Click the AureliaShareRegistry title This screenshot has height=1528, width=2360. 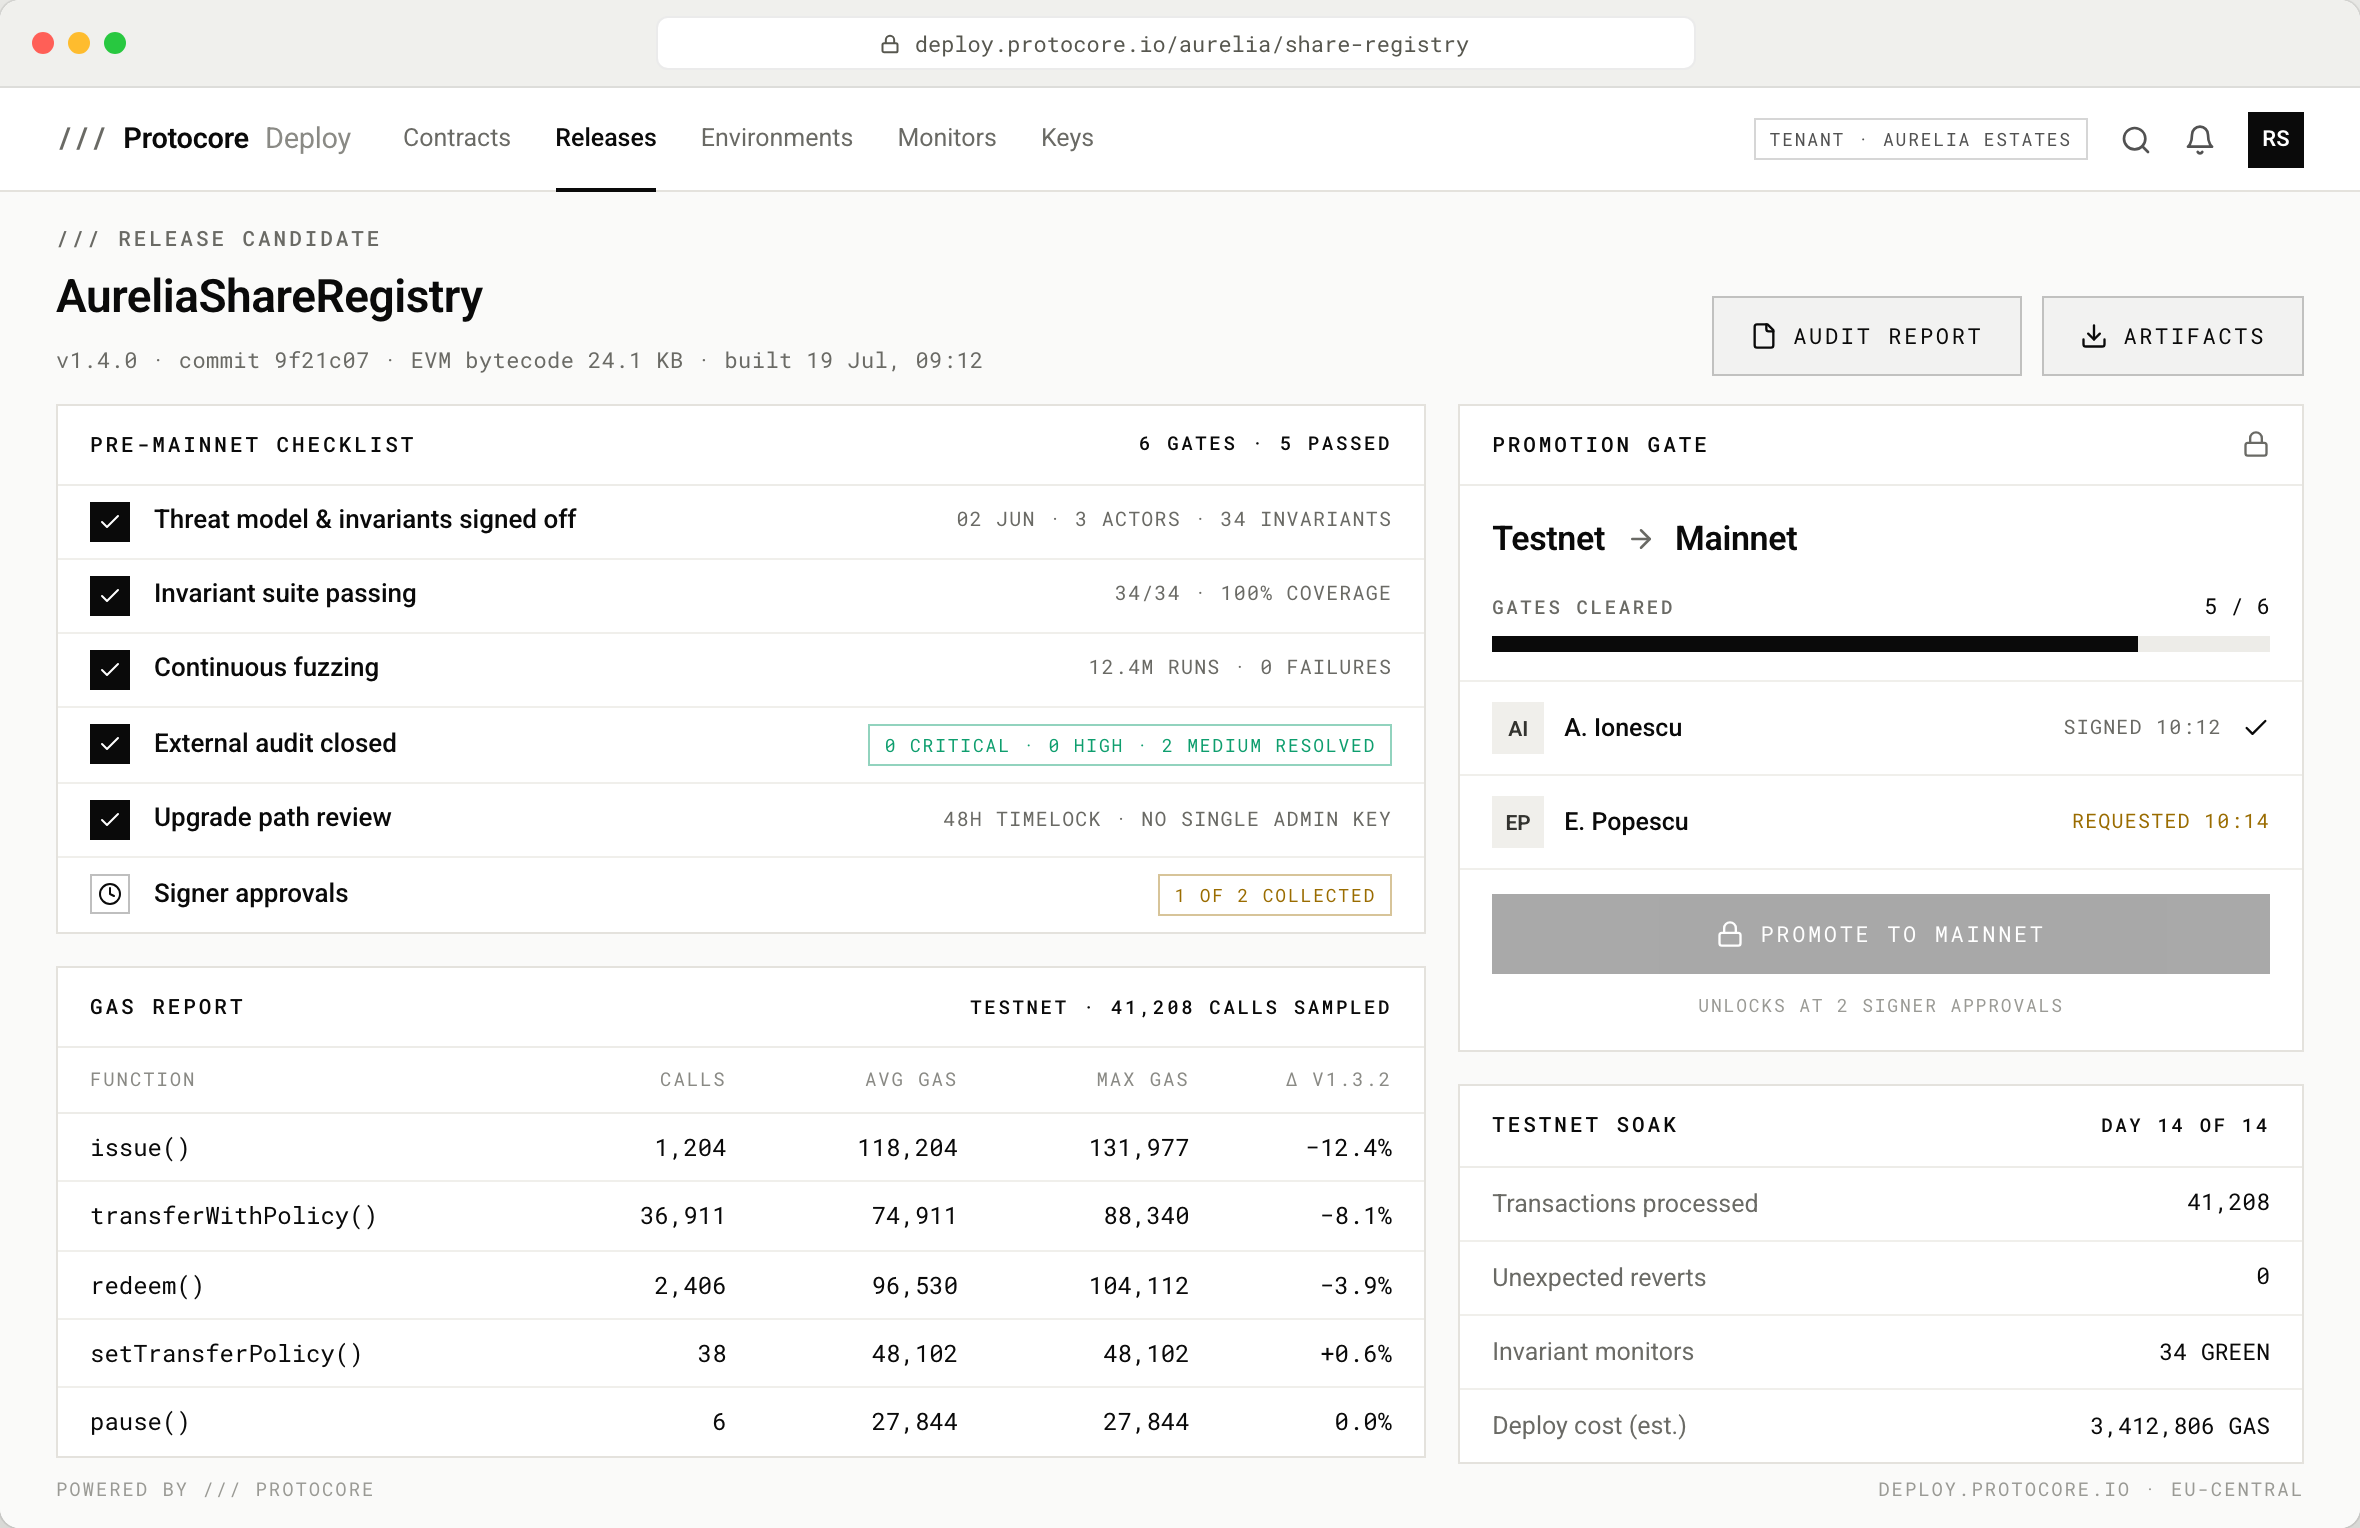pyautogui.click(x=270, y=297)
